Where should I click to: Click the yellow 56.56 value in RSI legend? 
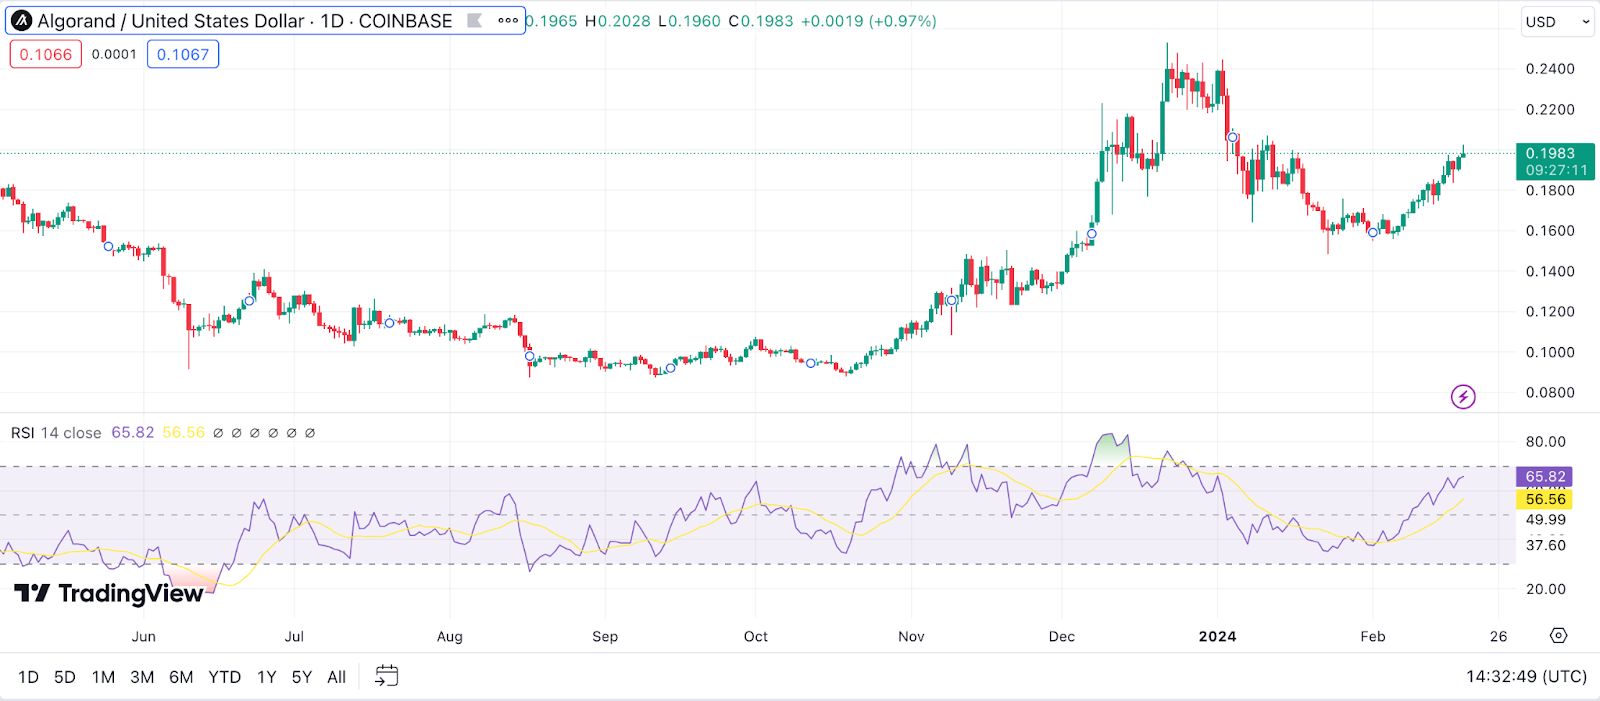click(x=183, y=433)
